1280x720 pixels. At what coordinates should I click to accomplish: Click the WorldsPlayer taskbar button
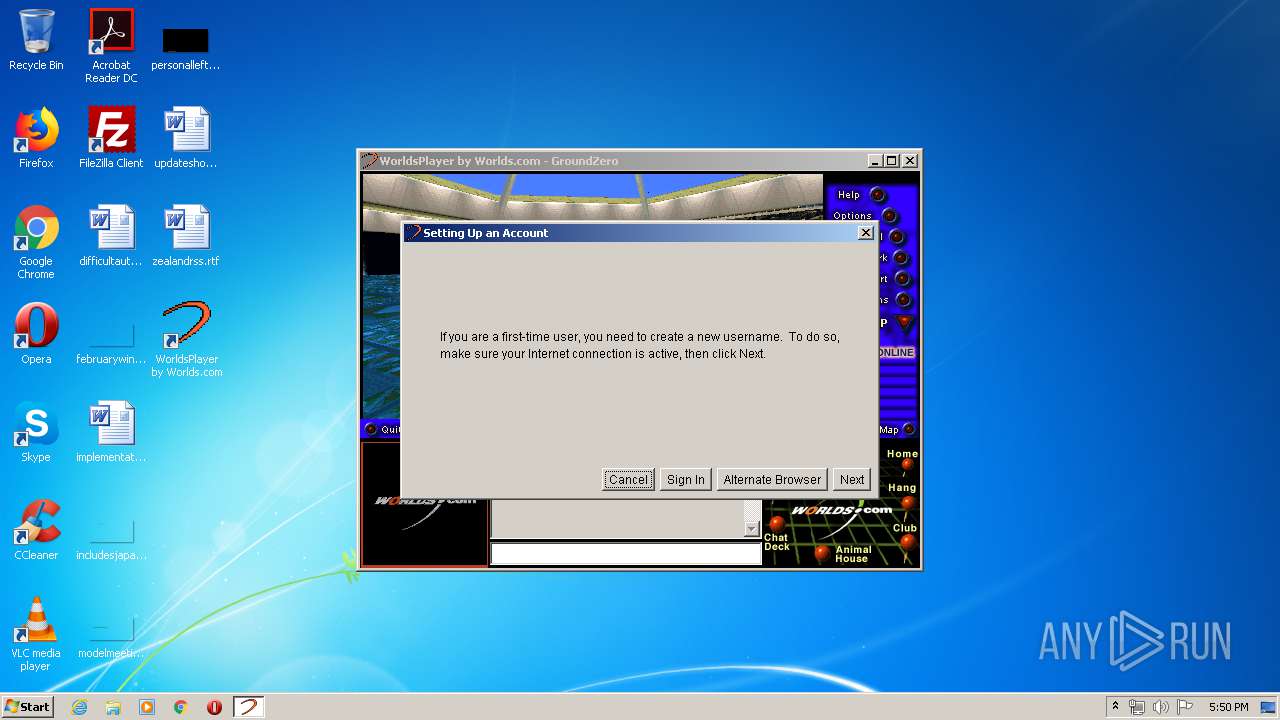tap(248, 707)
